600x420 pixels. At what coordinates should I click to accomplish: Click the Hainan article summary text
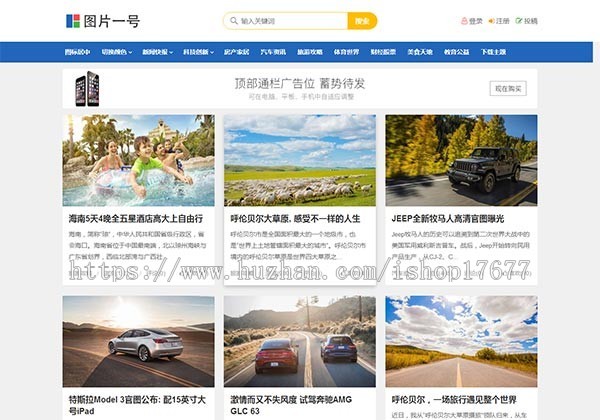[138, 245]
